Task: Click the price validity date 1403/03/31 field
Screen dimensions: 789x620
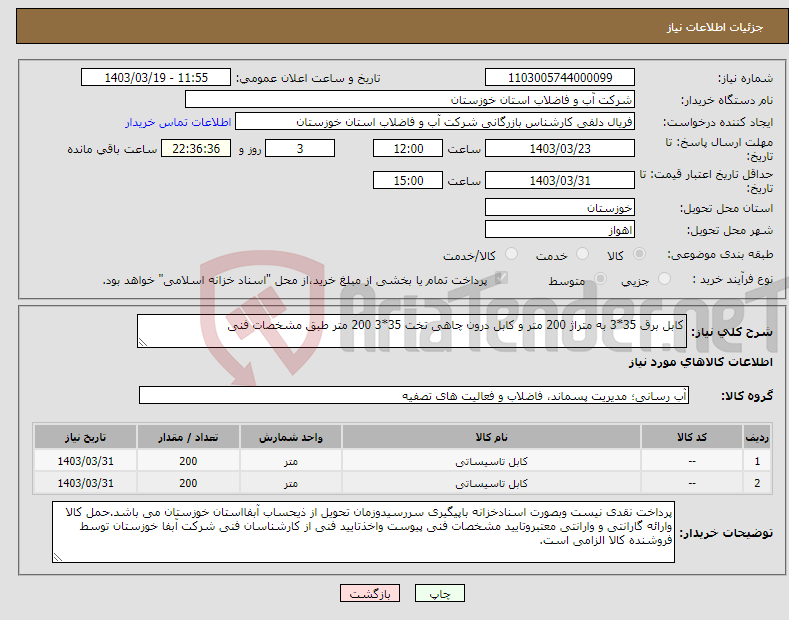Action: pyautogui.click(x=560, y=180)
